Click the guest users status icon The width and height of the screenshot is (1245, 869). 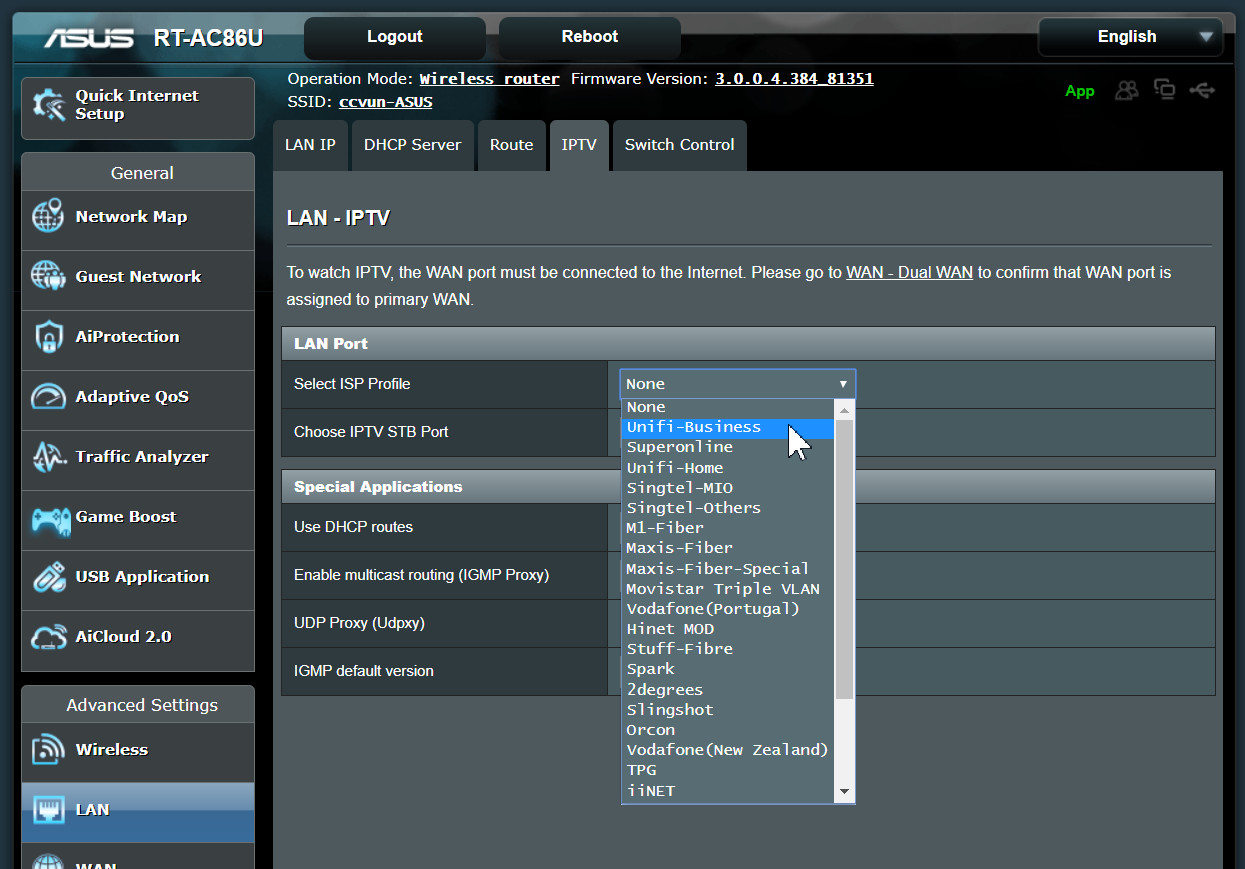coord(1127,90)
